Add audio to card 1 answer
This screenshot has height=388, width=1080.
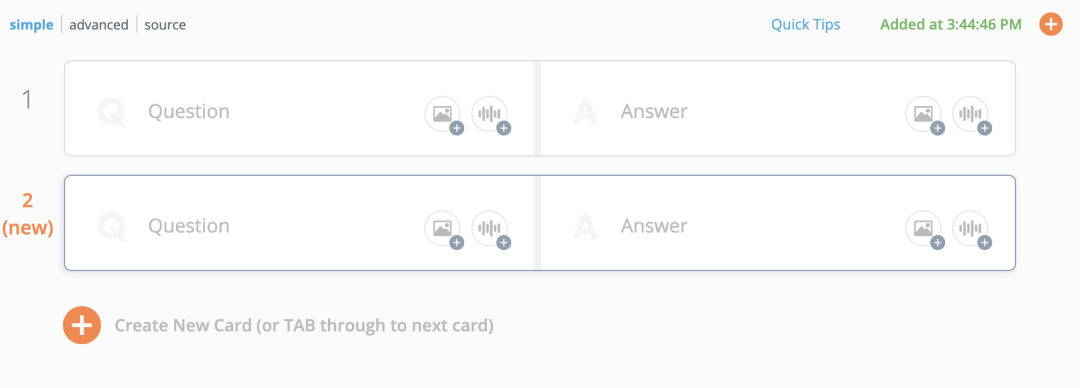coord(971,114)
